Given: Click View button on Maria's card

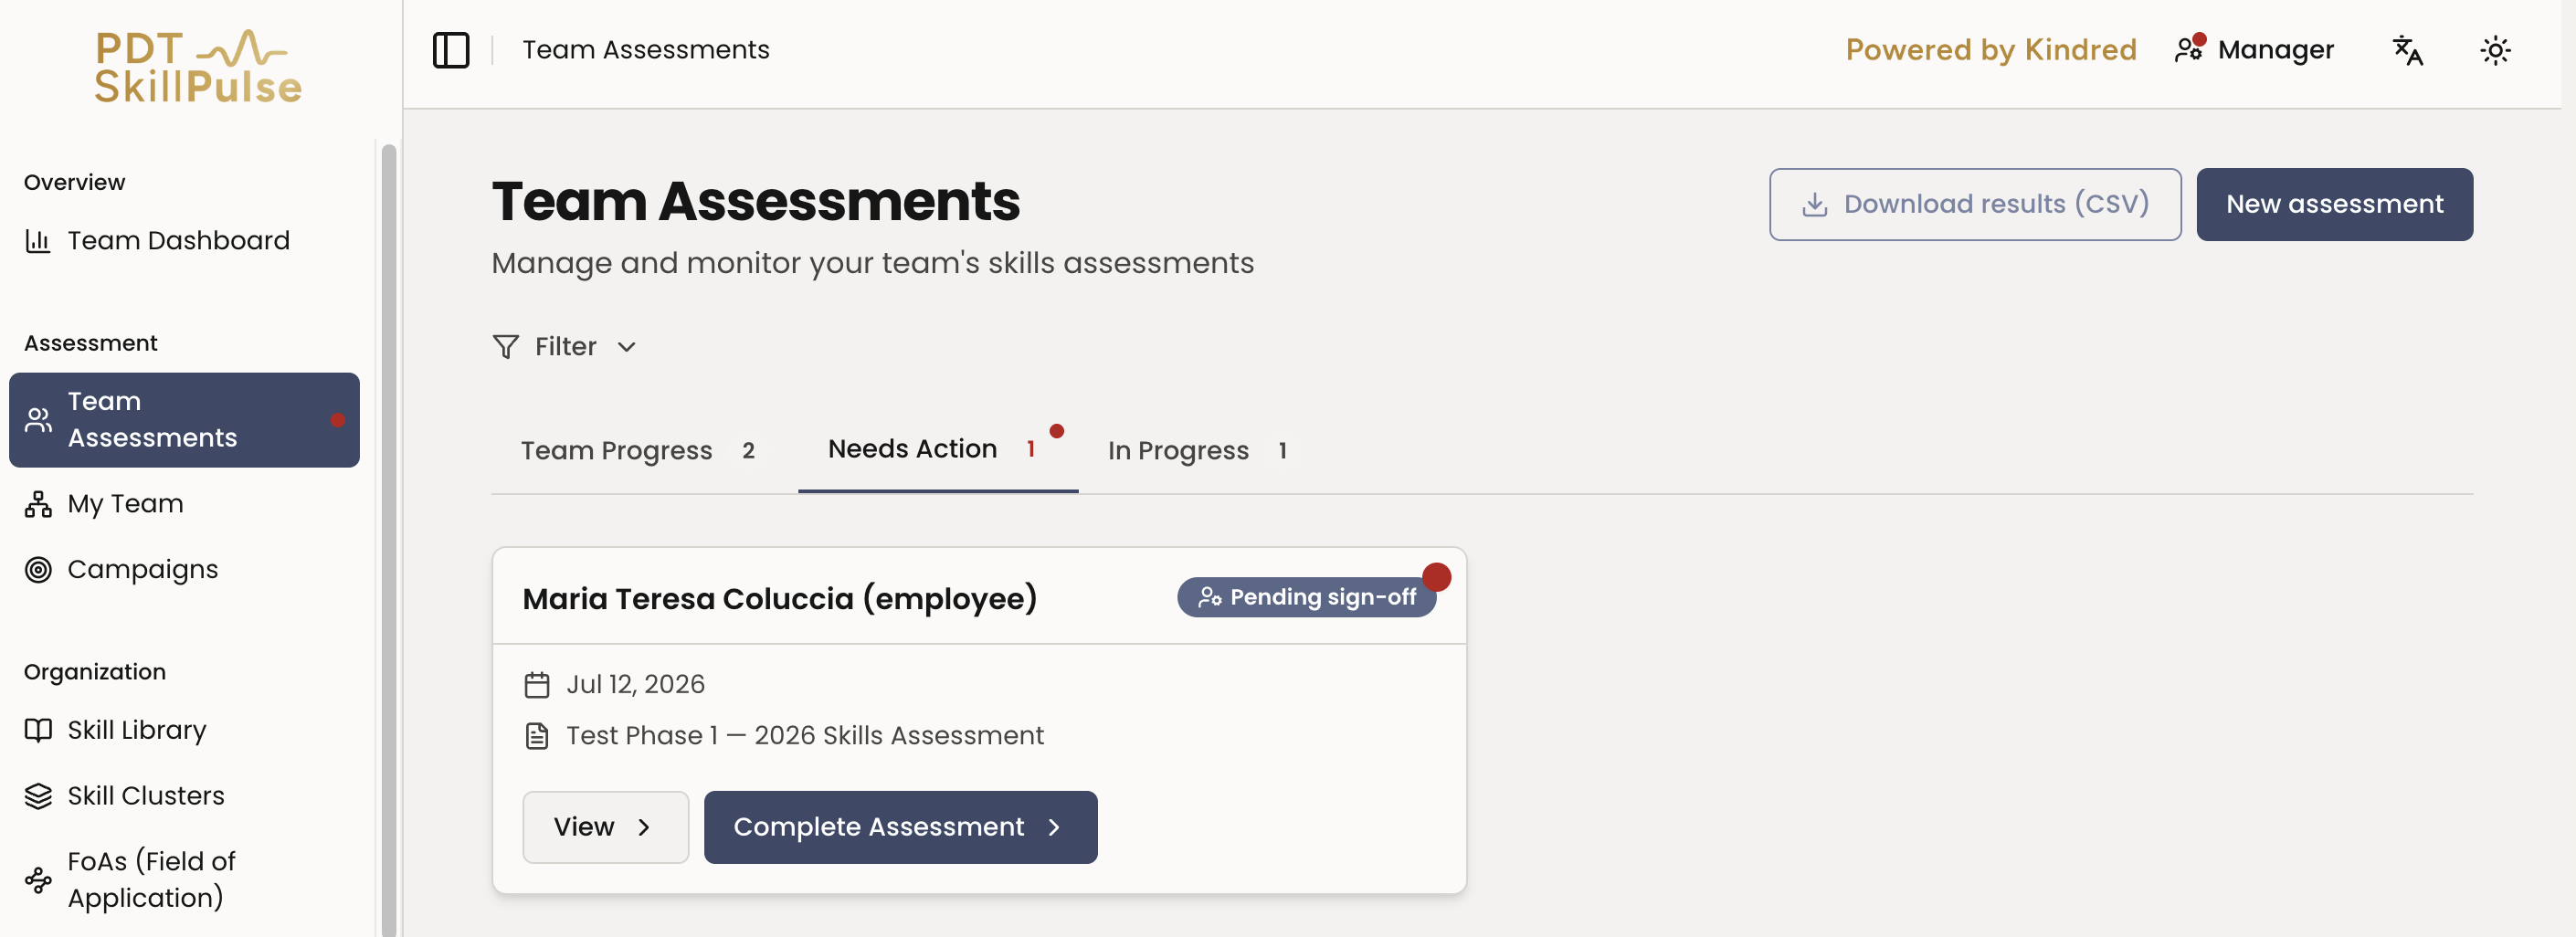Looking at the screenshot, I should click(605, 828).
